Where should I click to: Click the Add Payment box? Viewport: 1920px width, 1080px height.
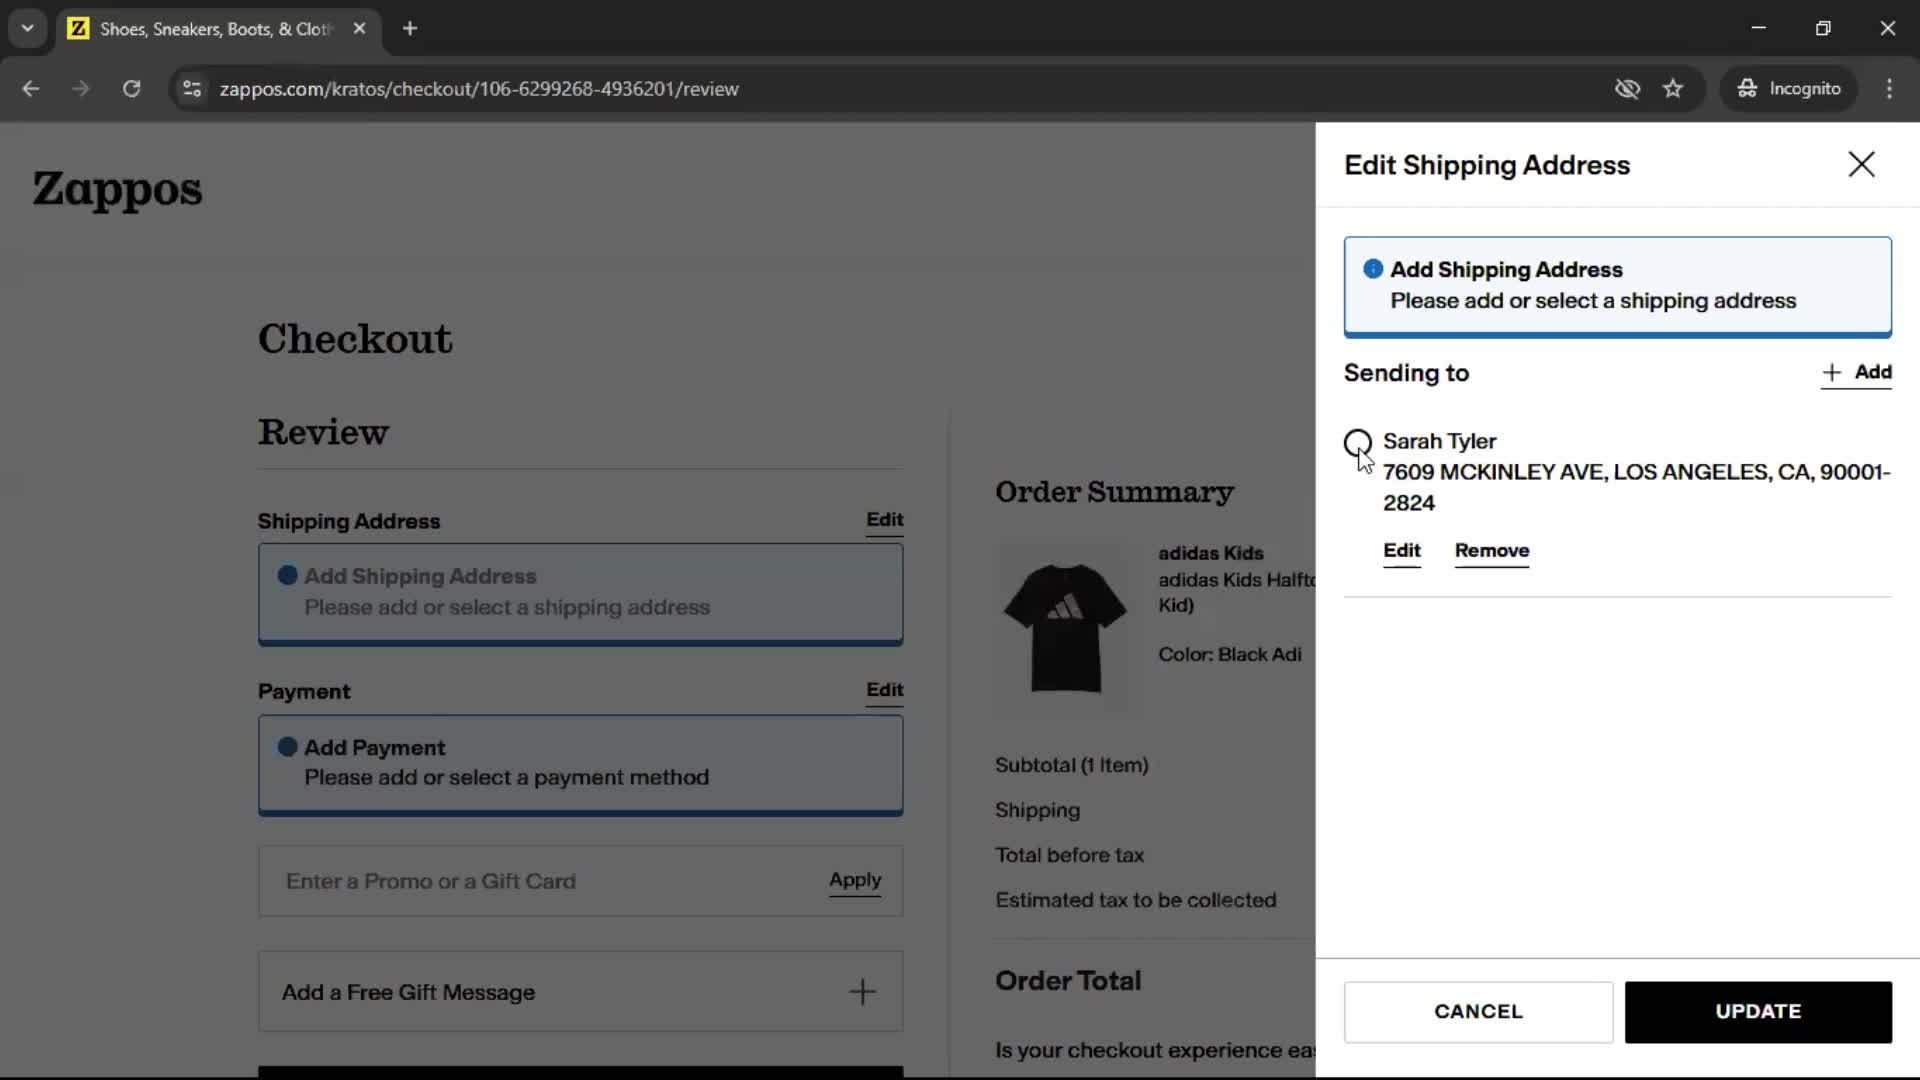point(580,764)
